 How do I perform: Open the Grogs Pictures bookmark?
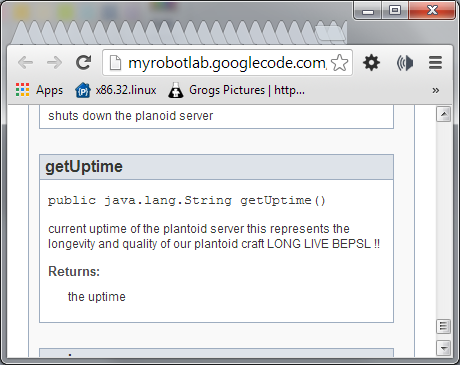click(236, 90)
